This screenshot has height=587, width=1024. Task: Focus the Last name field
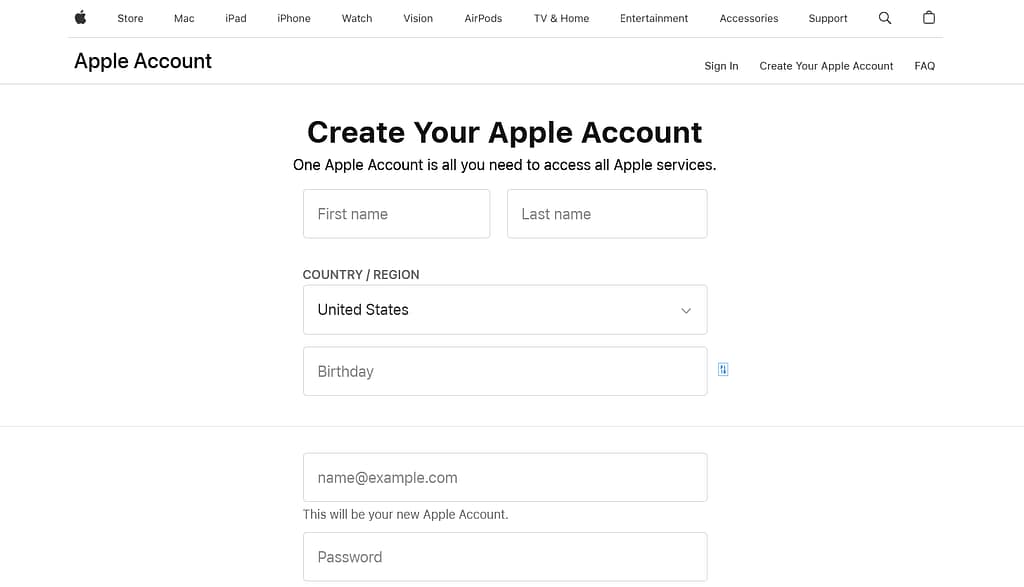[607, 214]
